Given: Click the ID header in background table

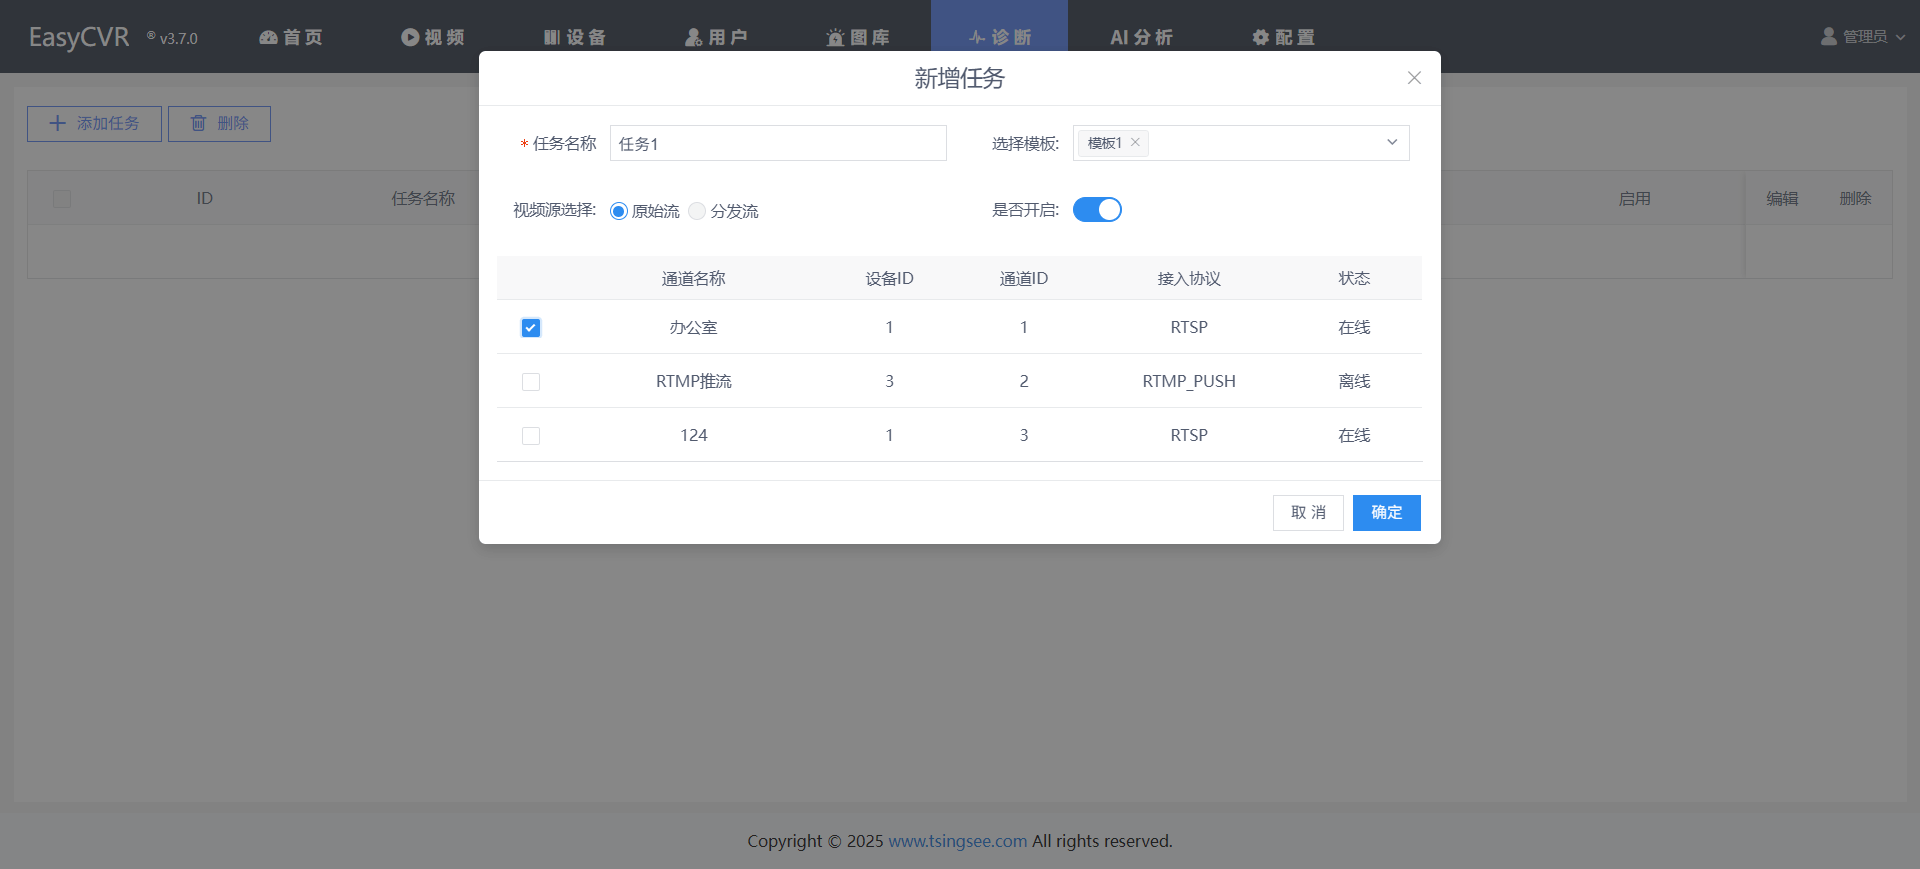Looking at the screenshot, I should (x=205, y=198).
